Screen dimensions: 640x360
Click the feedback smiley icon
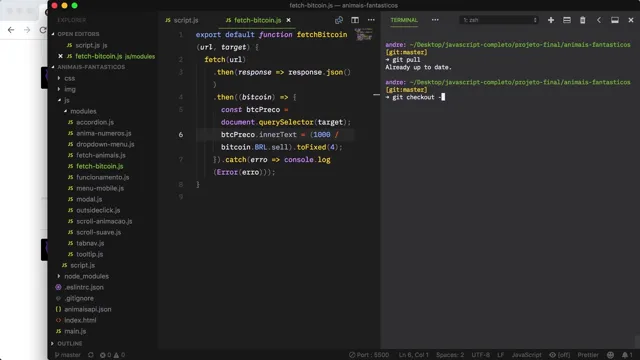(610, 355)
